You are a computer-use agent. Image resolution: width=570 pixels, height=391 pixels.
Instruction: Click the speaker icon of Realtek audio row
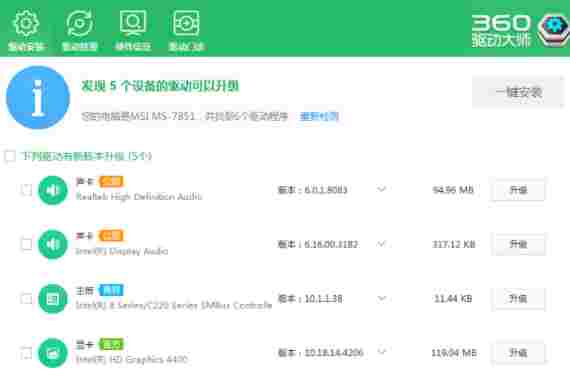[x=53, y=190]
